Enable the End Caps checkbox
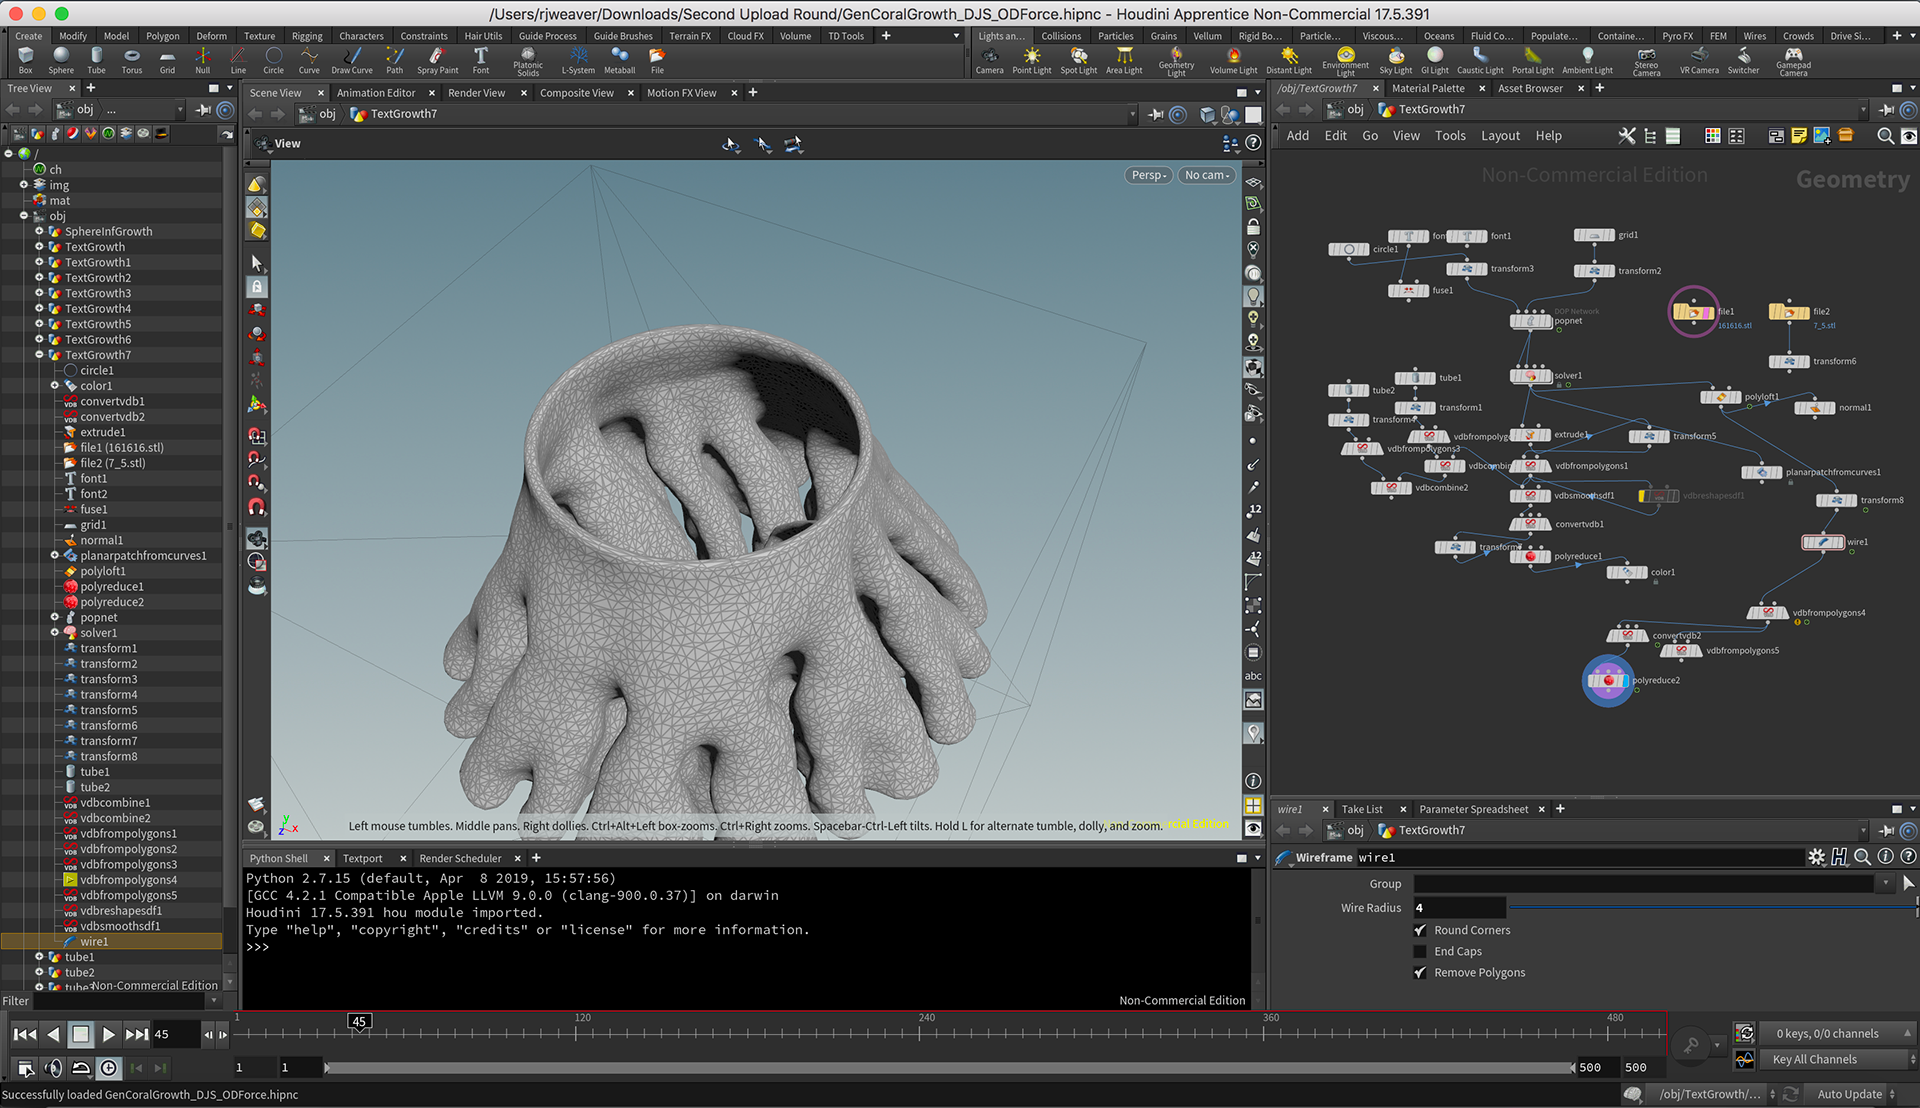The height and width of the screenshot is (1108, 1920). click(1420, 951)
